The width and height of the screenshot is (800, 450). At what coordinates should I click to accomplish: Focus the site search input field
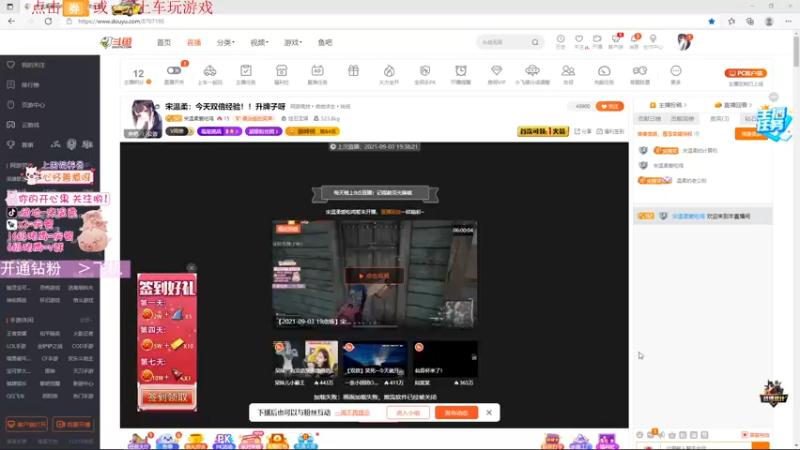(504, 42)
